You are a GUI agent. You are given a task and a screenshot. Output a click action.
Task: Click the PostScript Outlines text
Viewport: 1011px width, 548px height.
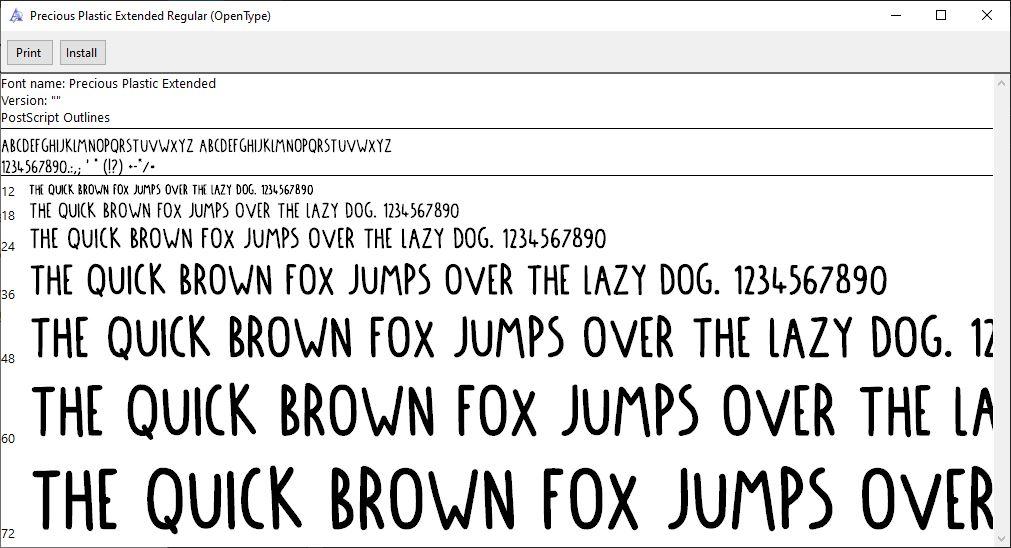(x=56, y=118)
